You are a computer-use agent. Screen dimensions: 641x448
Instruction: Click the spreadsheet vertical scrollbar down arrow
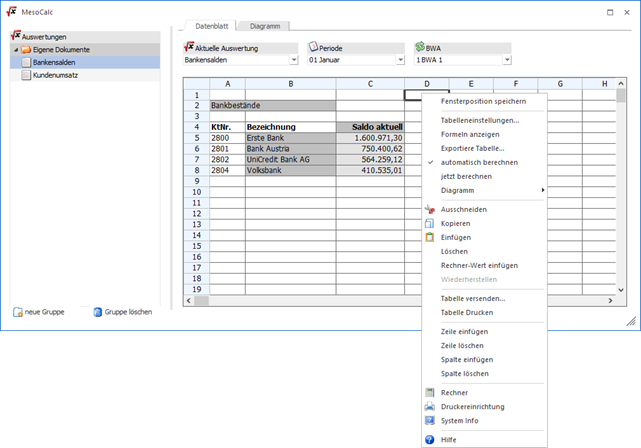coord(622,289)
